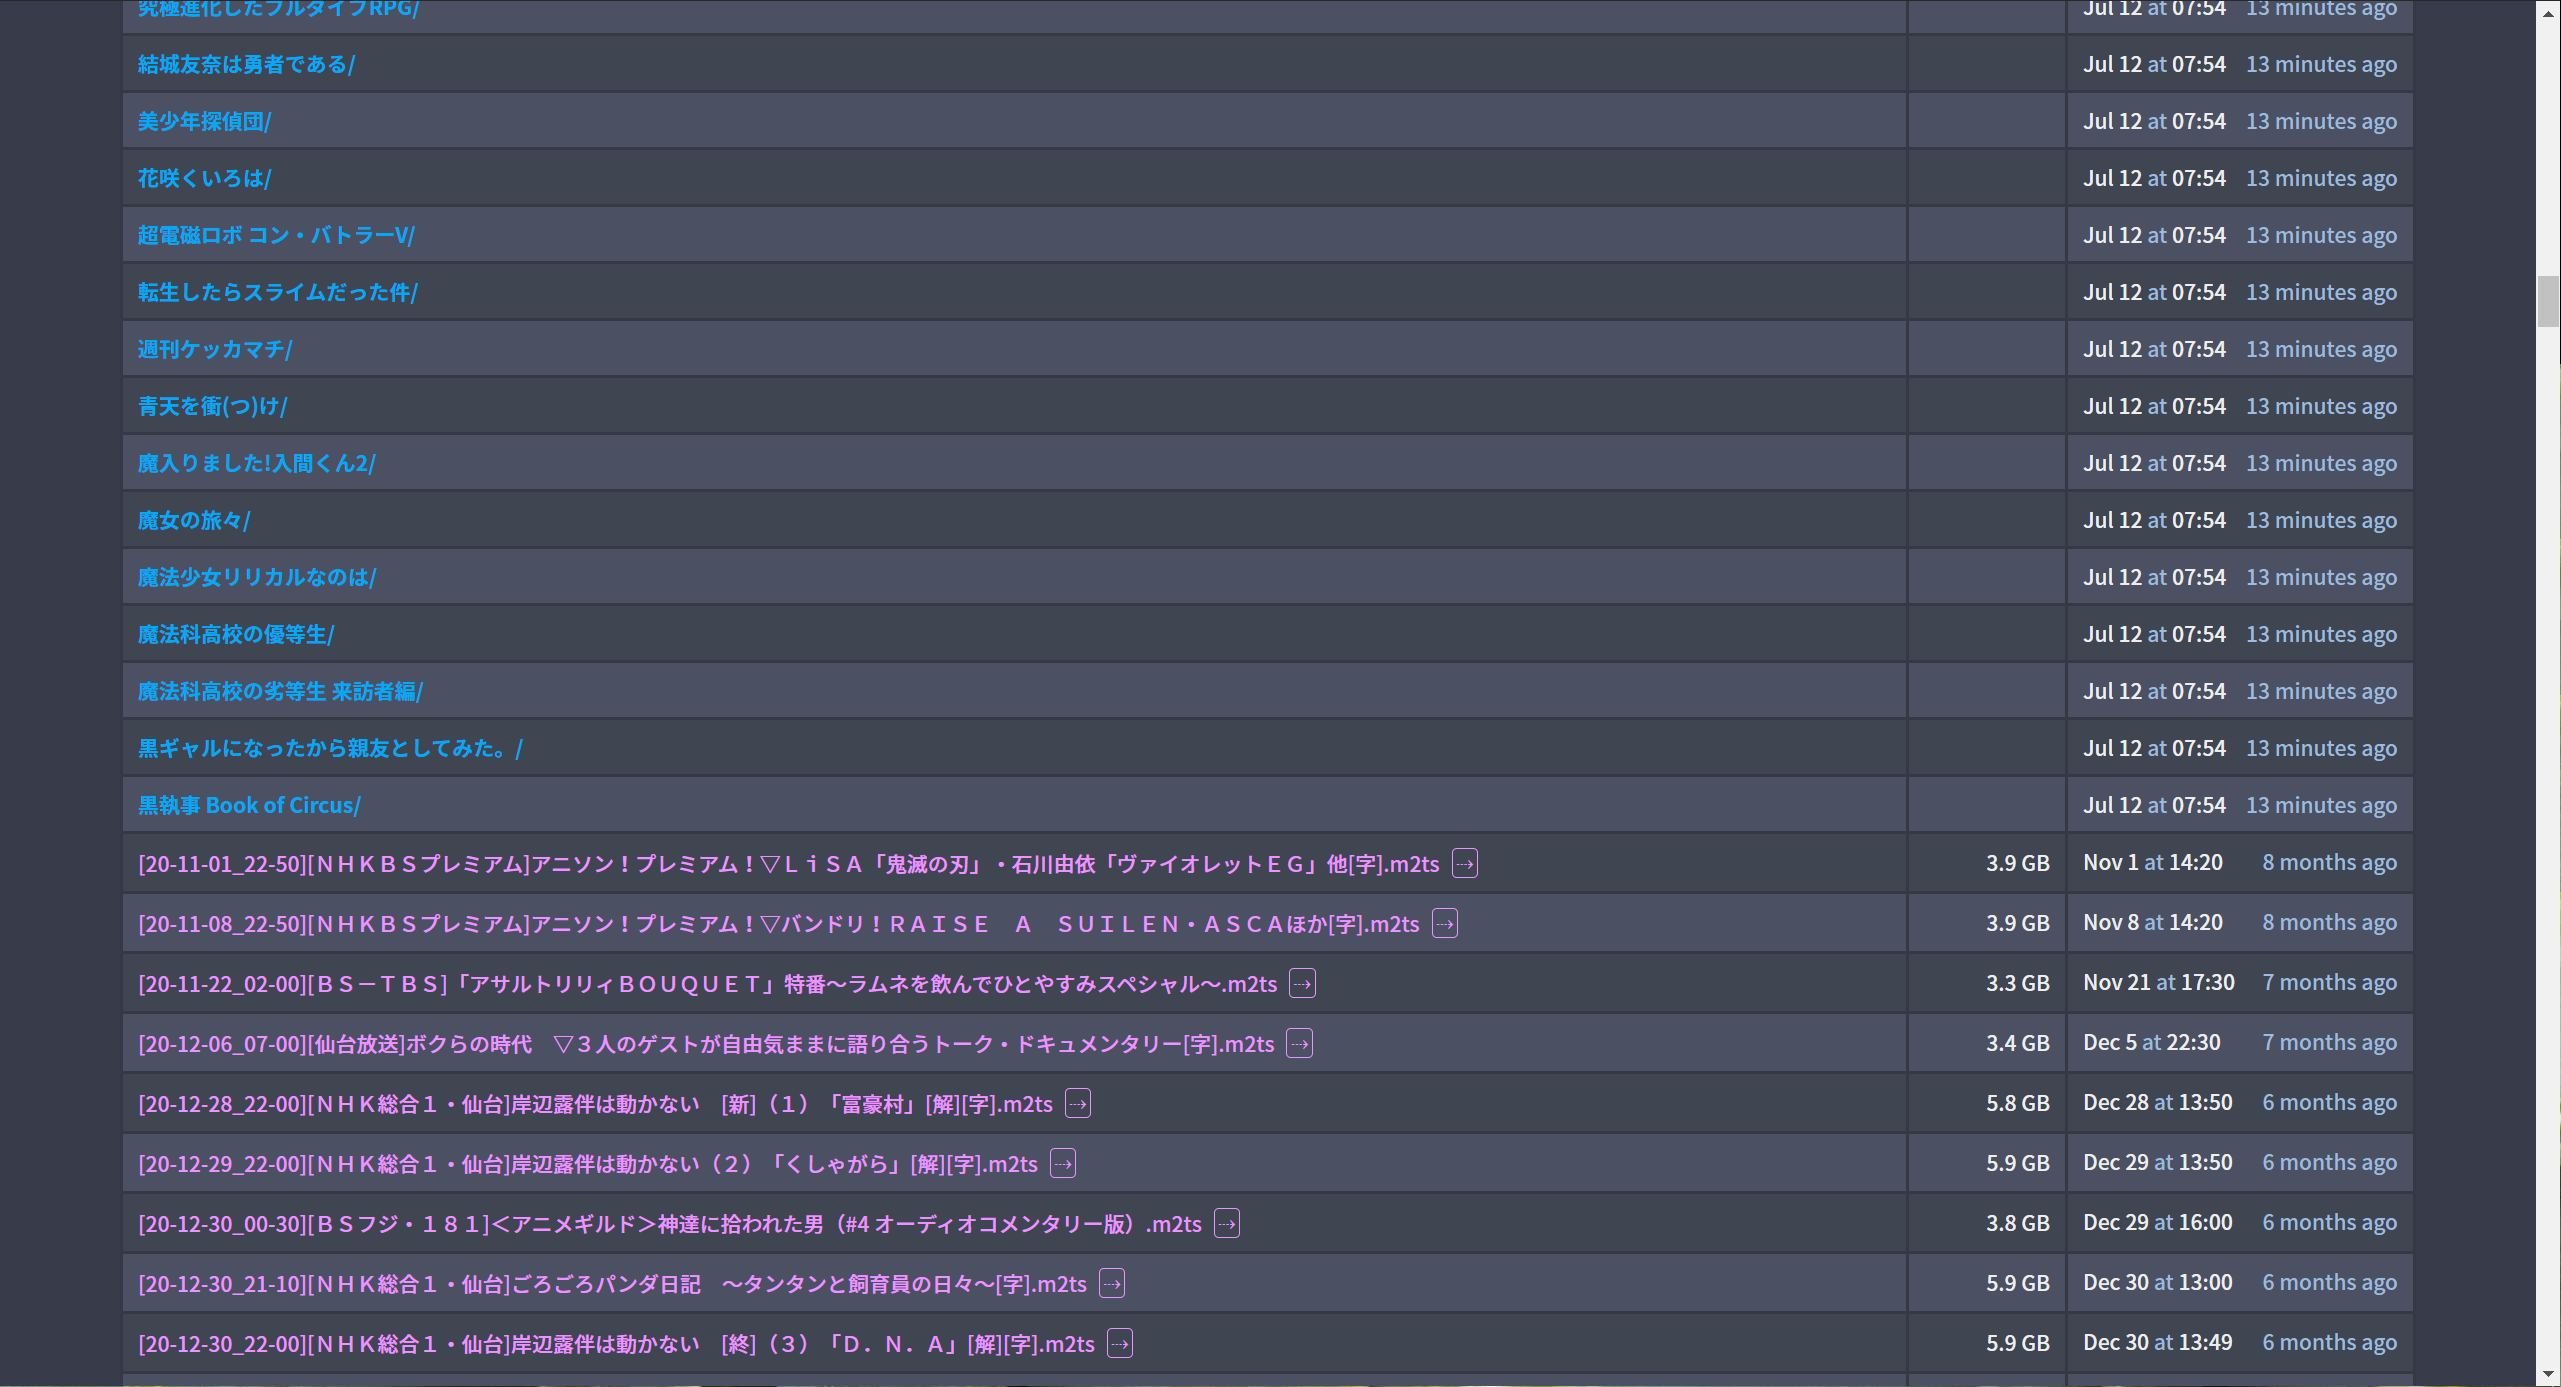Open the 結城友奈は勇者である folder
This screenshot has height=1387, width=2561.
coord(246,64)
